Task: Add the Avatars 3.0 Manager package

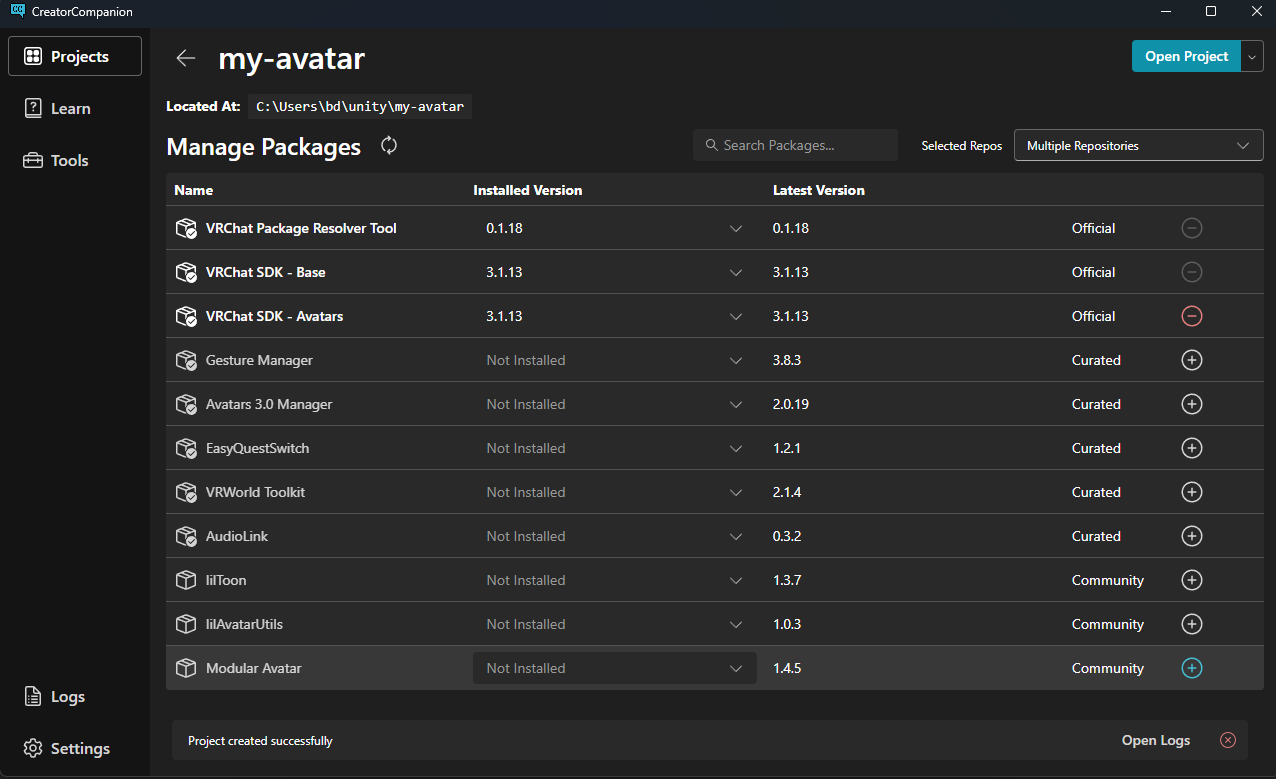Action: pyautogui.click(x=1191, y=404)
